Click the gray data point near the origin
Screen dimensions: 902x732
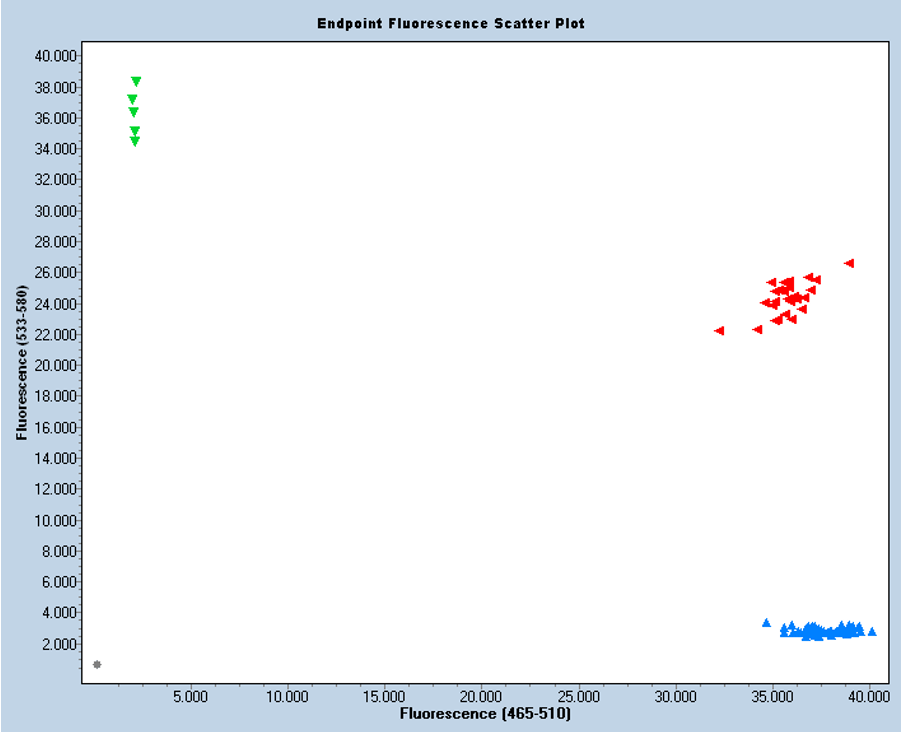pyautogui.click(x=97, y=664)
